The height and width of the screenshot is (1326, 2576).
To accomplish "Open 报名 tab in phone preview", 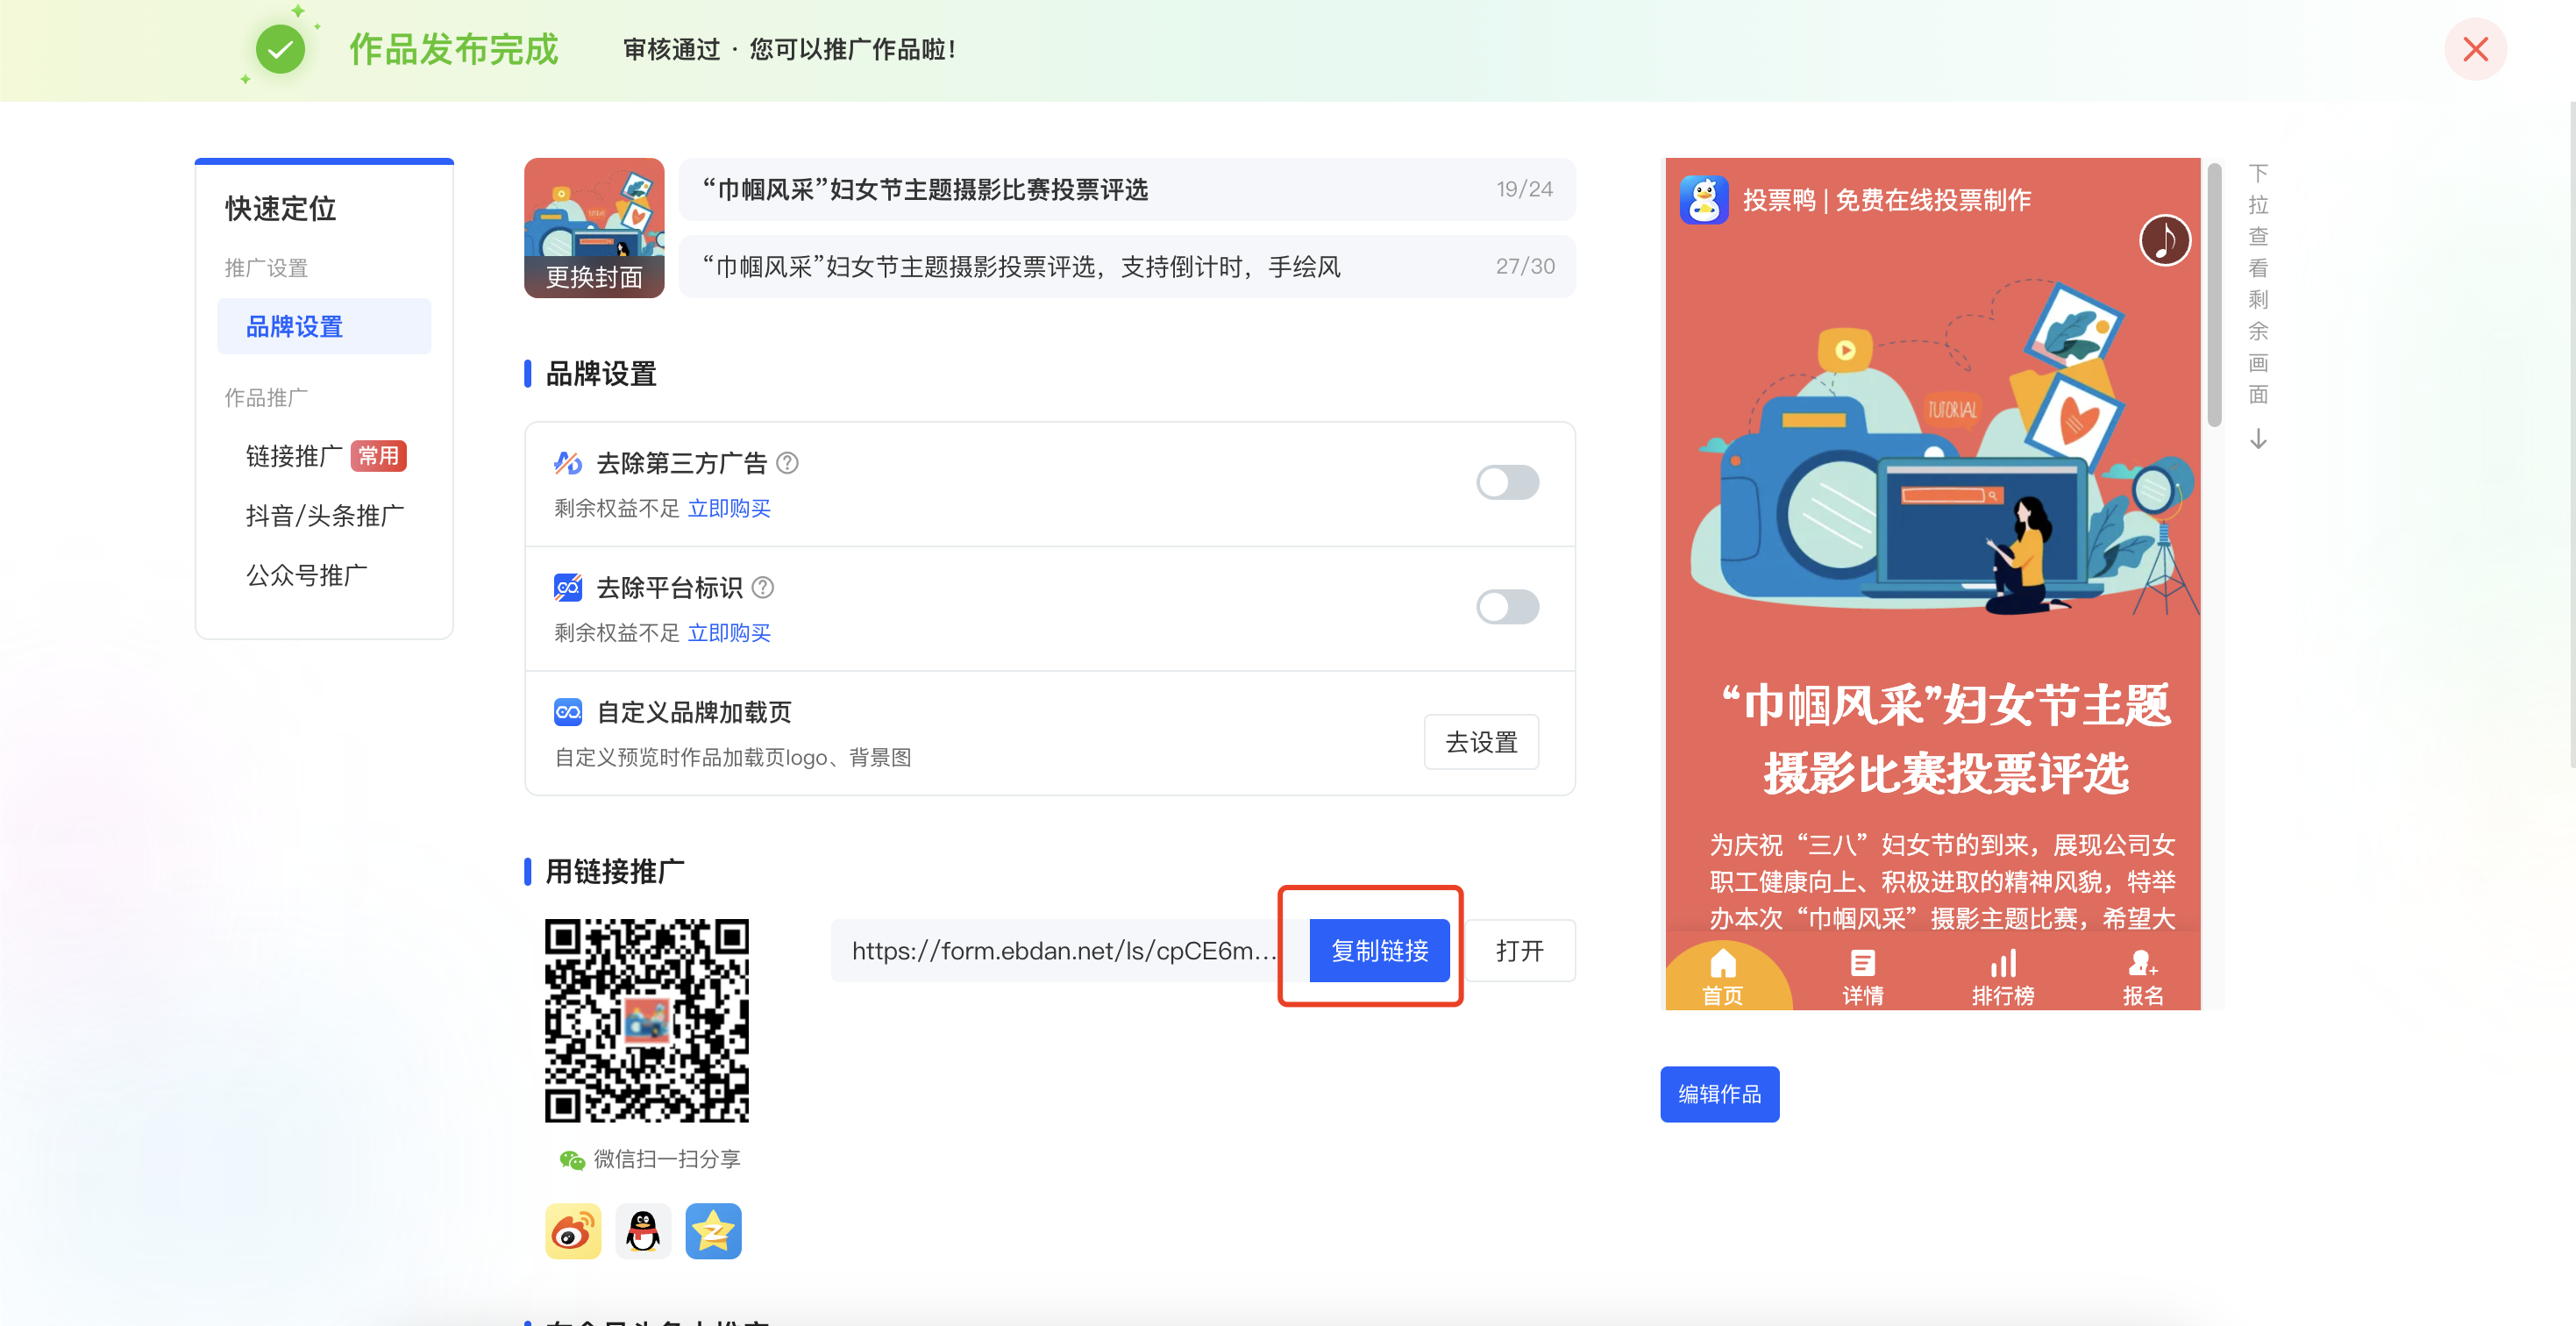I will pyautogui.click(x=2142, y=977).
